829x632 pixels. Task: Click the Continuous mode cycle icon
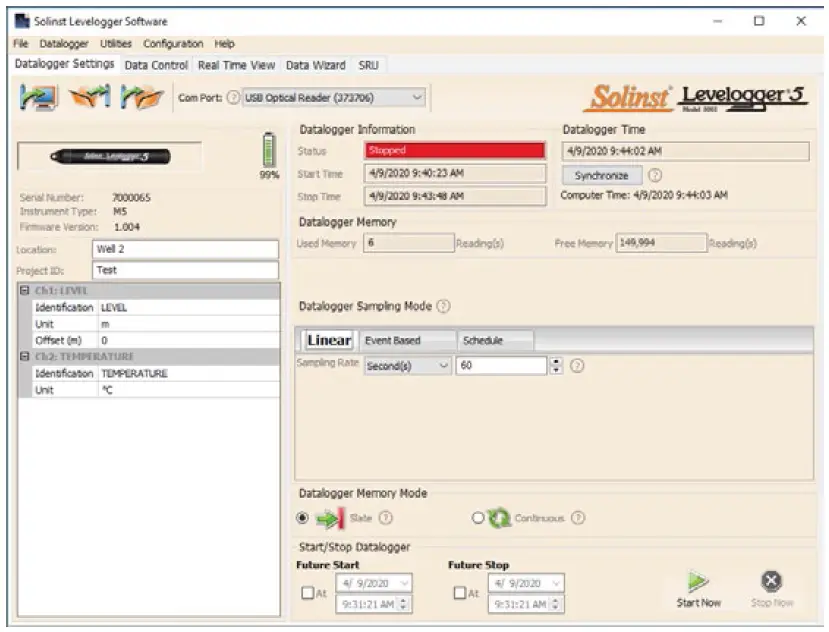click(499, 518)
